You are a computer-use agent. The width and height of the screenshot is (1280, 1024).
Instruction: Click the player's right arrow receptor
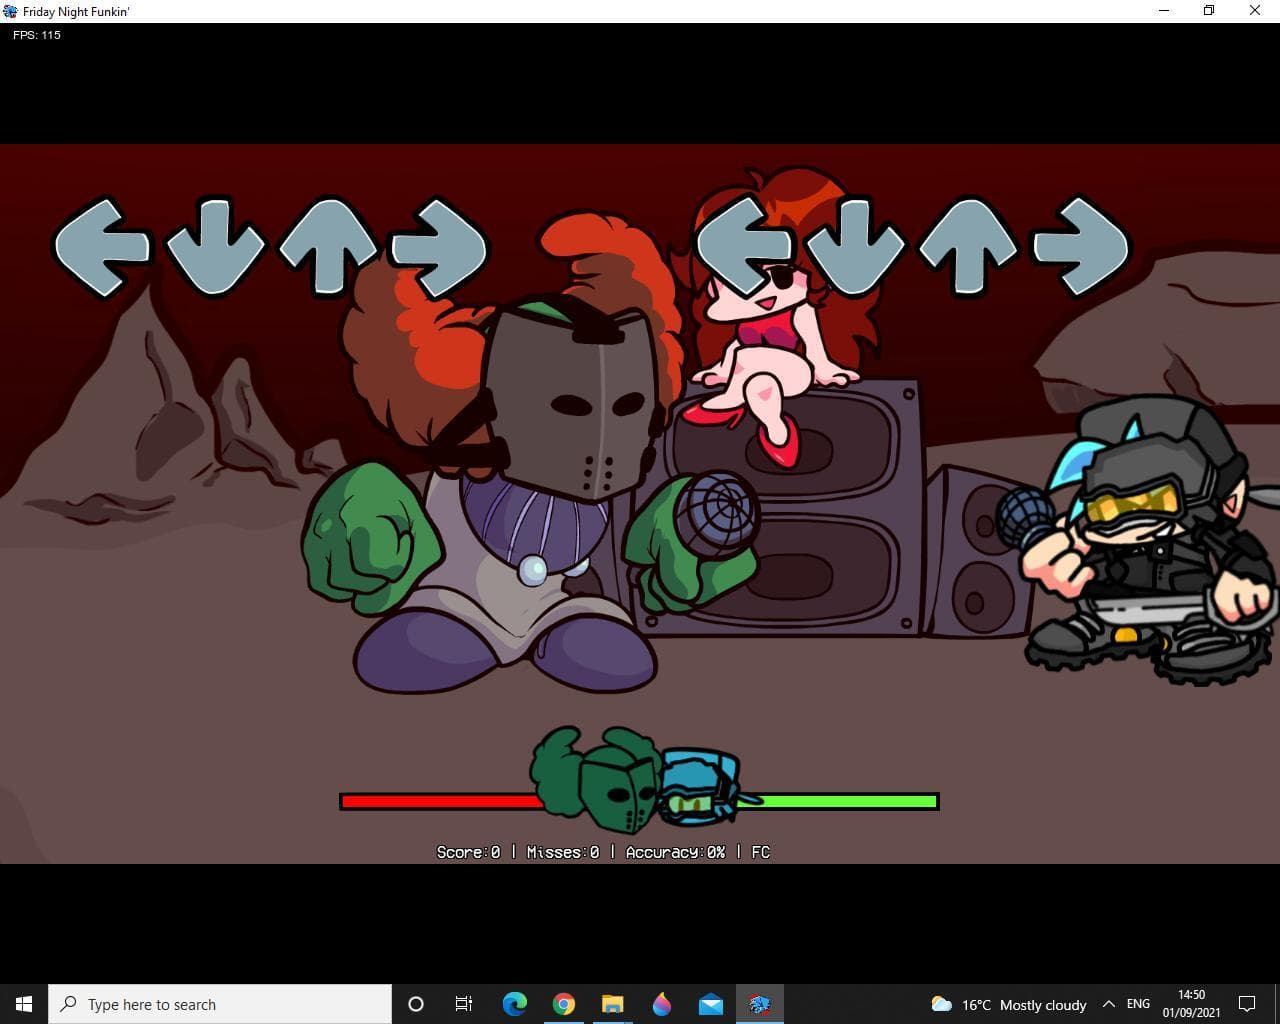(x=1081, y=247)
